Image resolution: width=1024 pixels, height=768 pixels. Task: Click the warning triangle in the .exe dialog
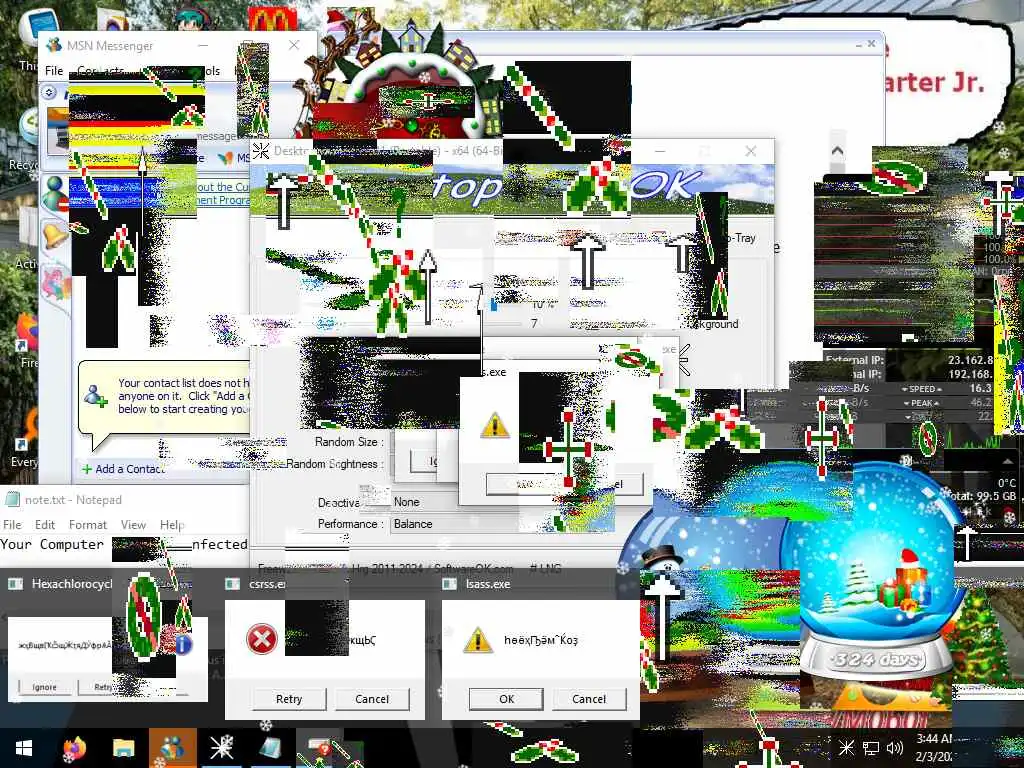click(x=494, y=424)
